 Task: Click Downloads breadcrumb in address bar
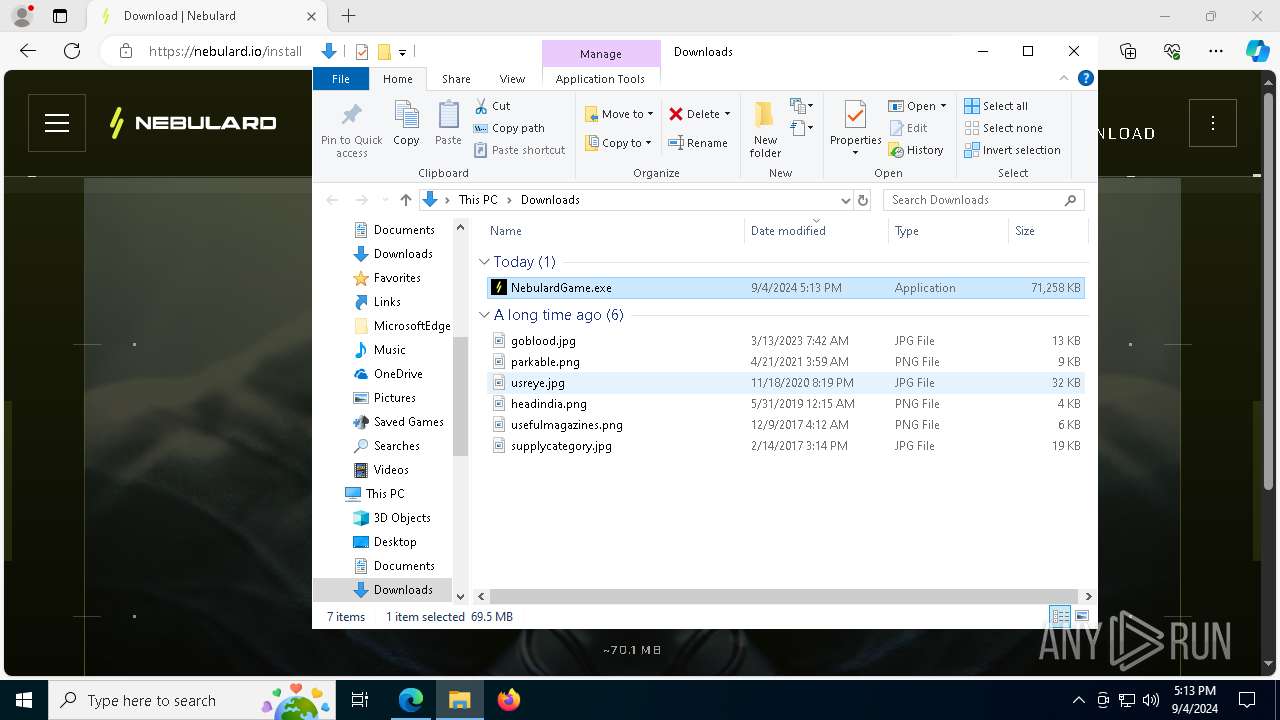550,200
